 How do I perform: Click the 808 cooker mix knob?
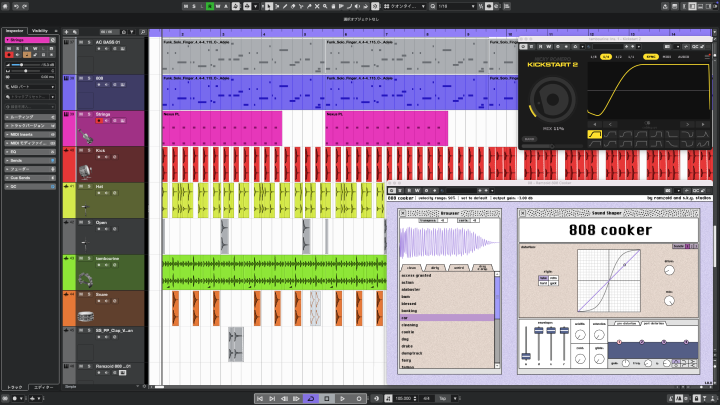tap(669, 301)
